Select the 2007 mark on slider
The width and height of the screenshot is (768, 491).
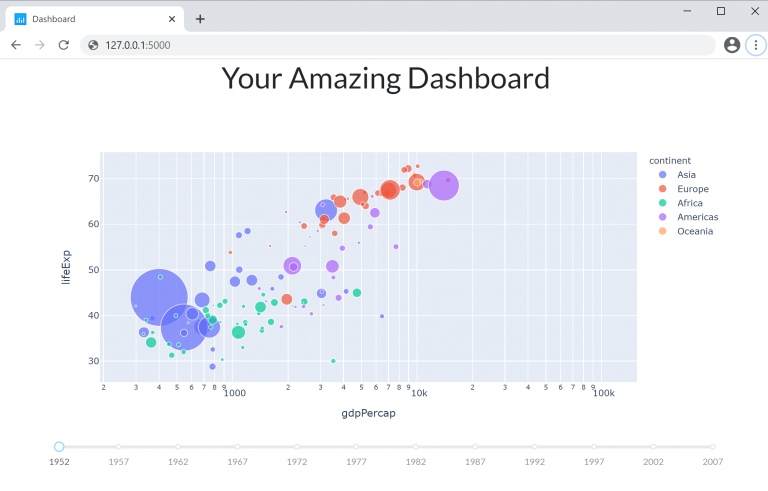point(713,447)
